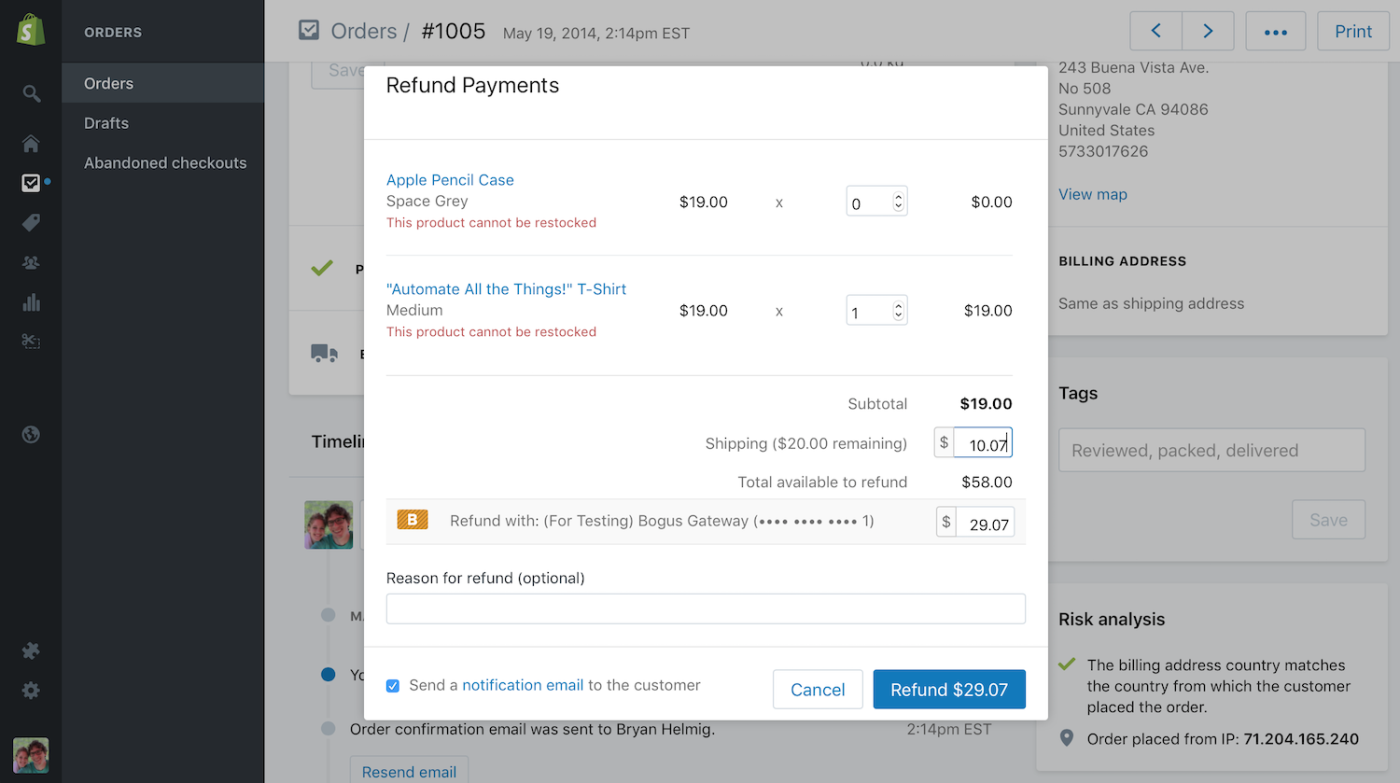This screenshot has height=783, width=1400.
Task: Open the Apple Pencil Case product link
Action: [450, 180]
